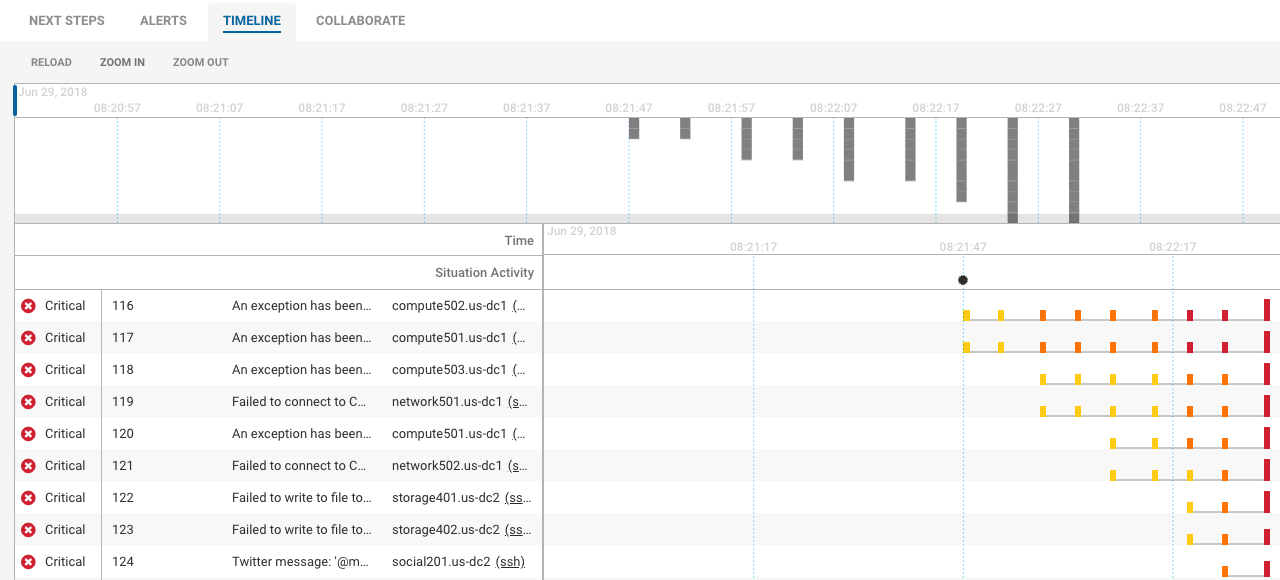Click the error icon beside alert 122

(x=28, y=498)
